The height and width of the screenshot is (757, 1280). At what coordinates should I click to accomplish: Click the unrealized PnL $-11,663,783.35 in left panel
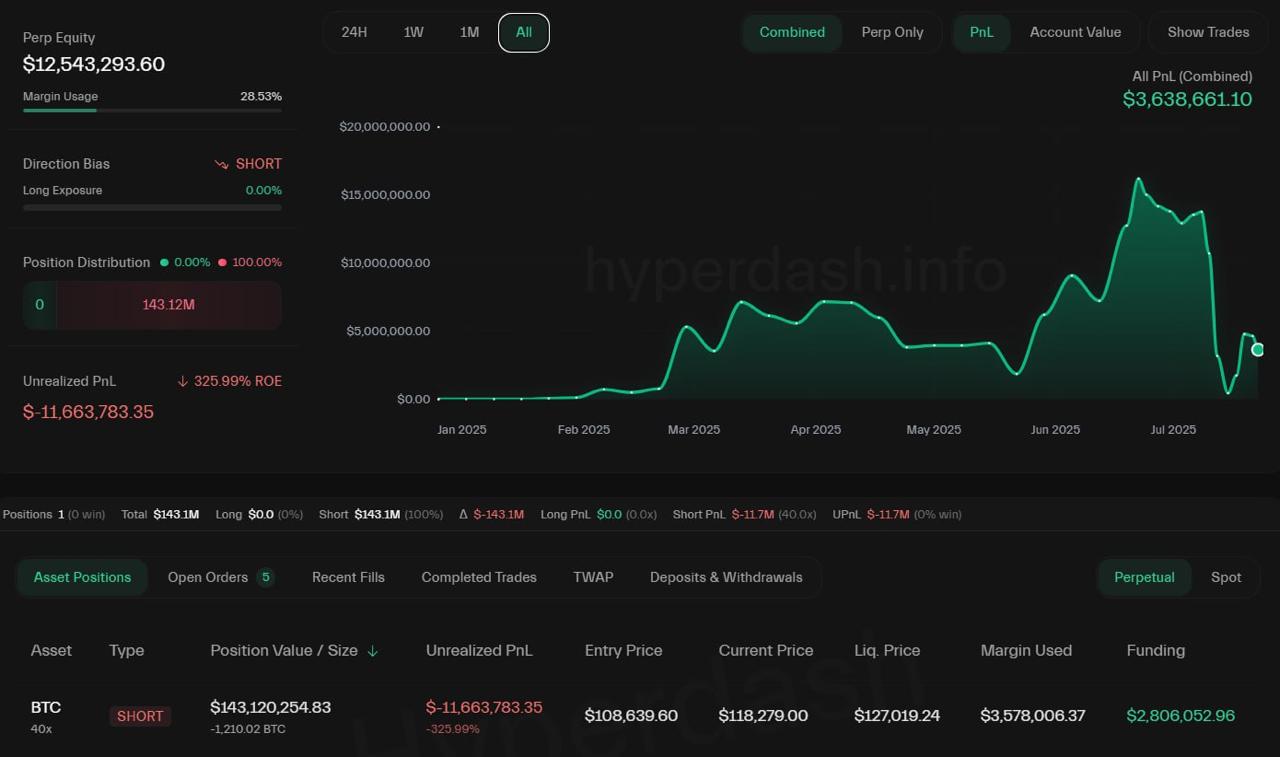point(88,412)
